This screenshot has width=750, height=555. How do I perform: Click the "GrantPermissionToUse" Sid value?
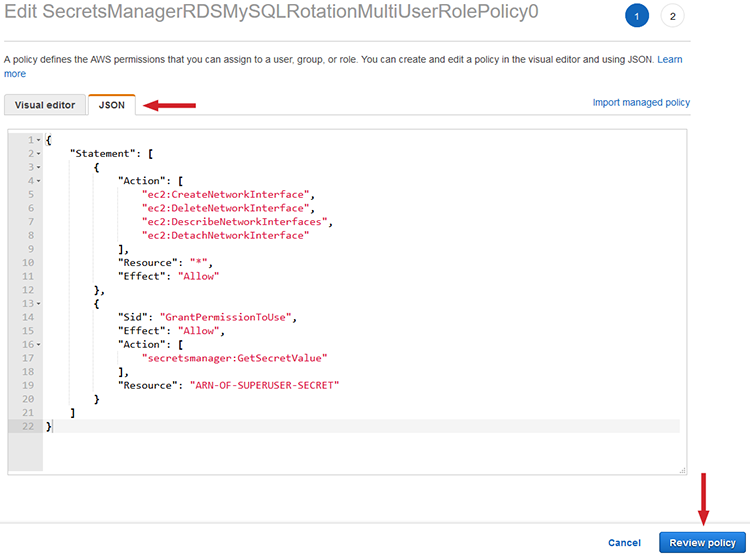pyautogui.click(x=225, y=317)
